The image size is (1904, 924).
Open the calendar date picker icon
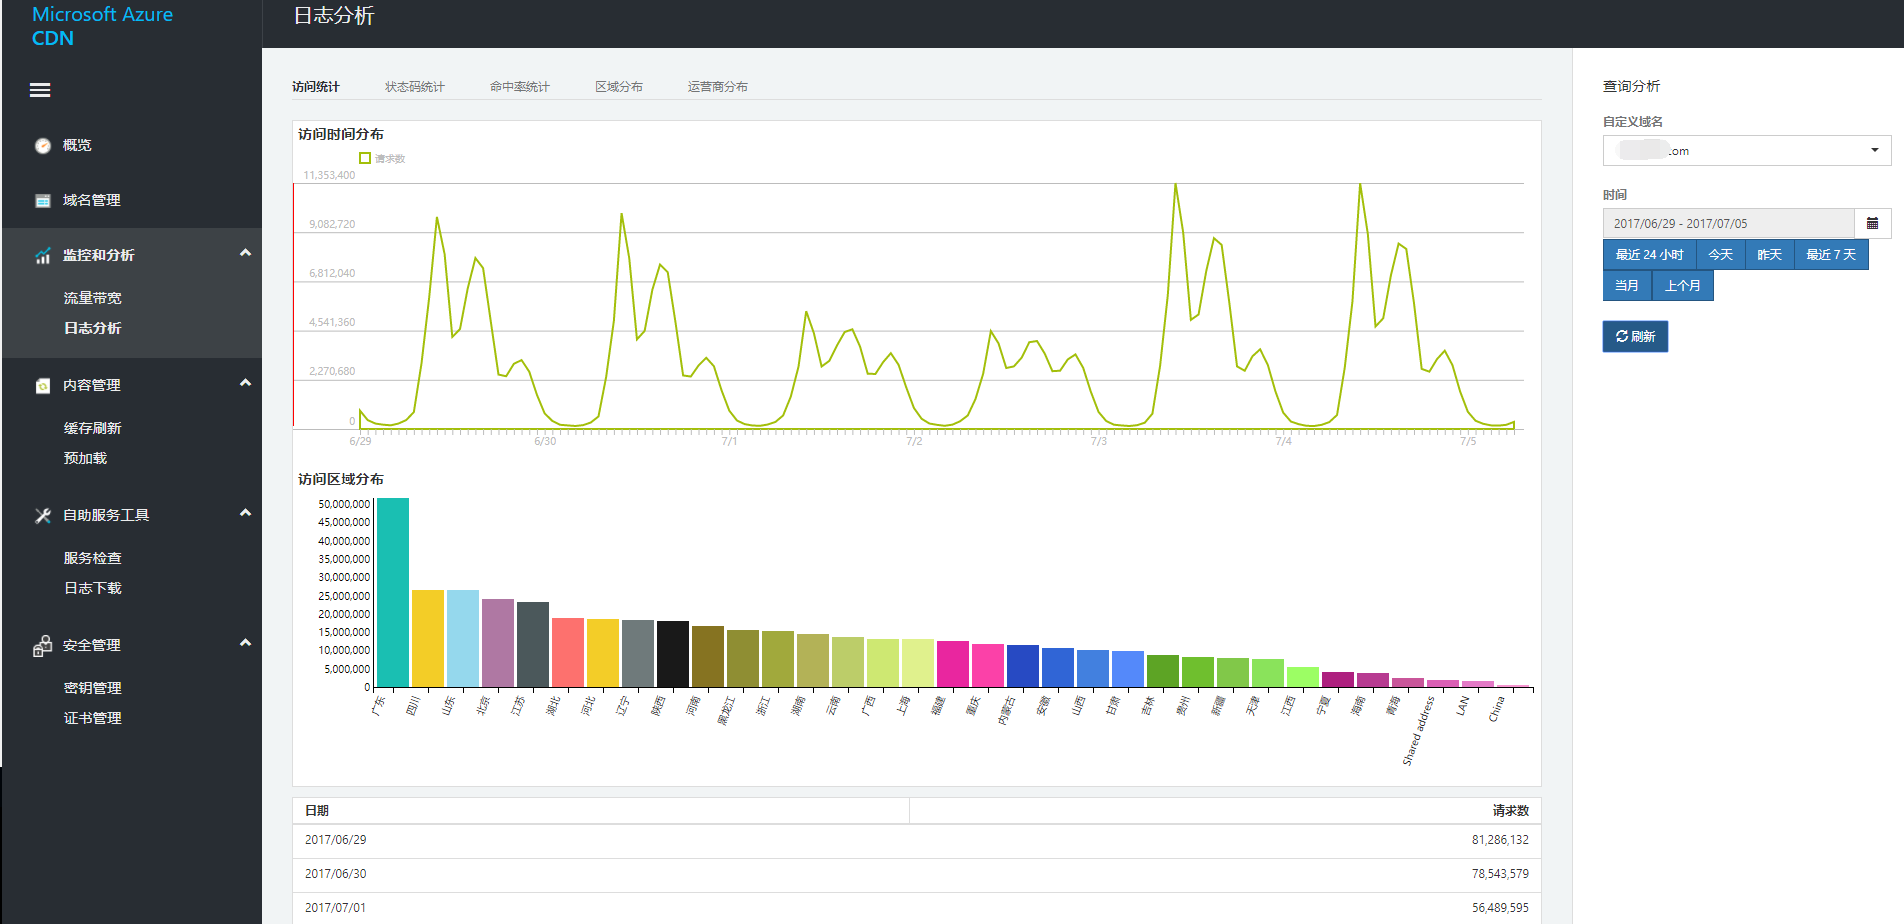point(1872,224)
